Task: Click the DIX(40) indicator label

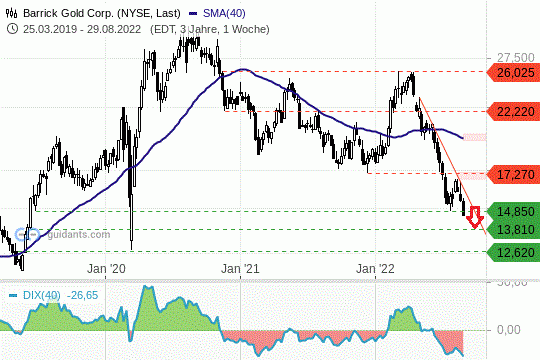Action: [x=41, y=295]
